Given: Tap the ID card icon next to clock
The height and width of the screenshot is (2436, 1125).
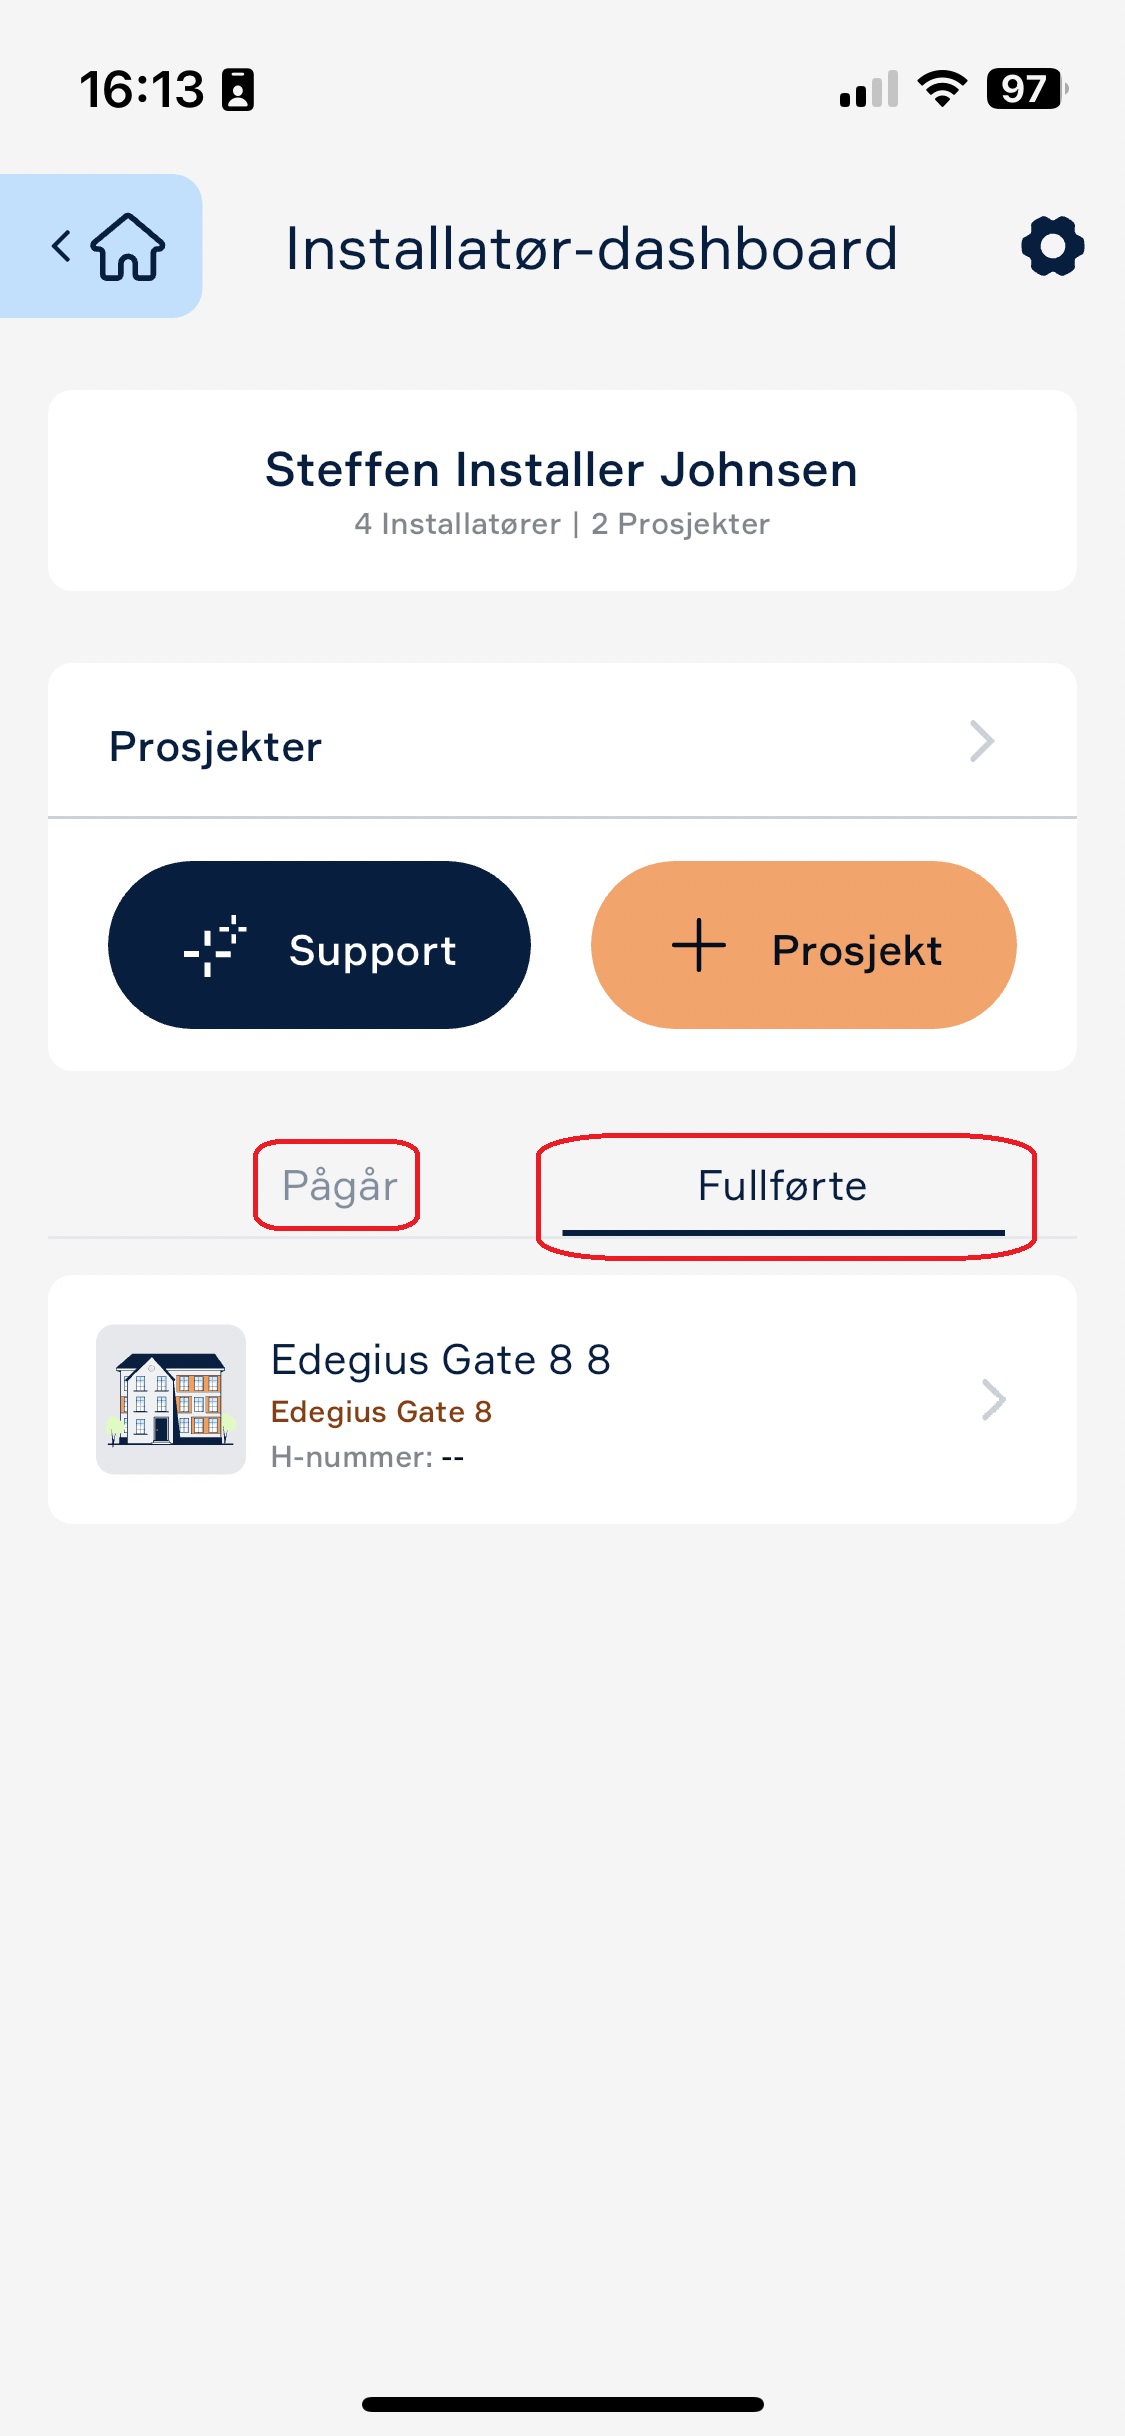Looking at the screenshot, I should point(238,90).
